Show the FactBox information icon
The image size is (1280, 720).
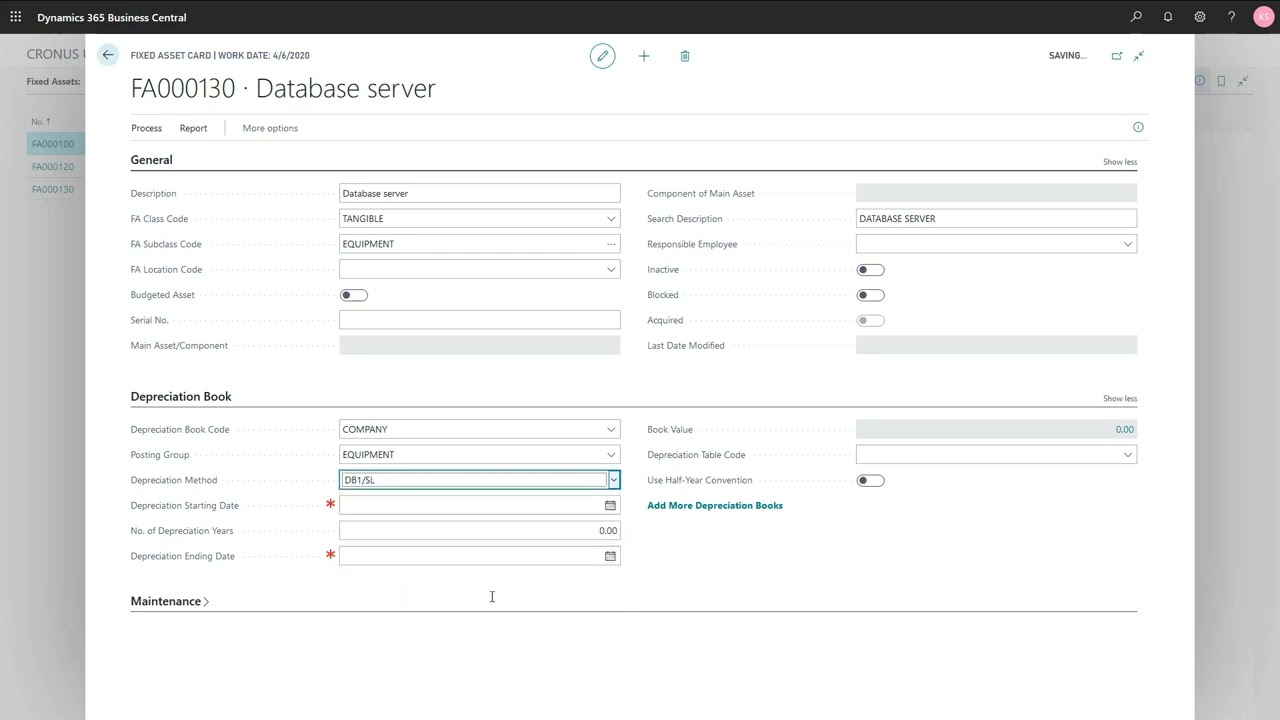1138,127
